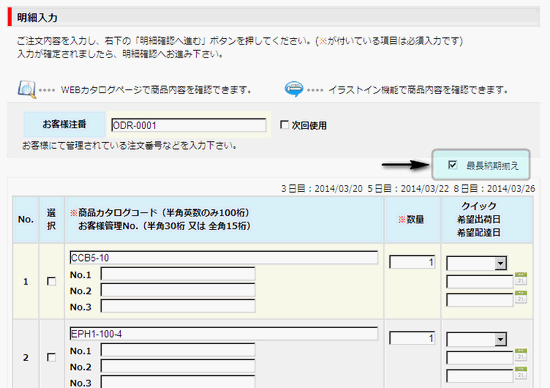Tick the select checkbox for row 1
This screenshot has height=388, width=550.
(52, 281)
